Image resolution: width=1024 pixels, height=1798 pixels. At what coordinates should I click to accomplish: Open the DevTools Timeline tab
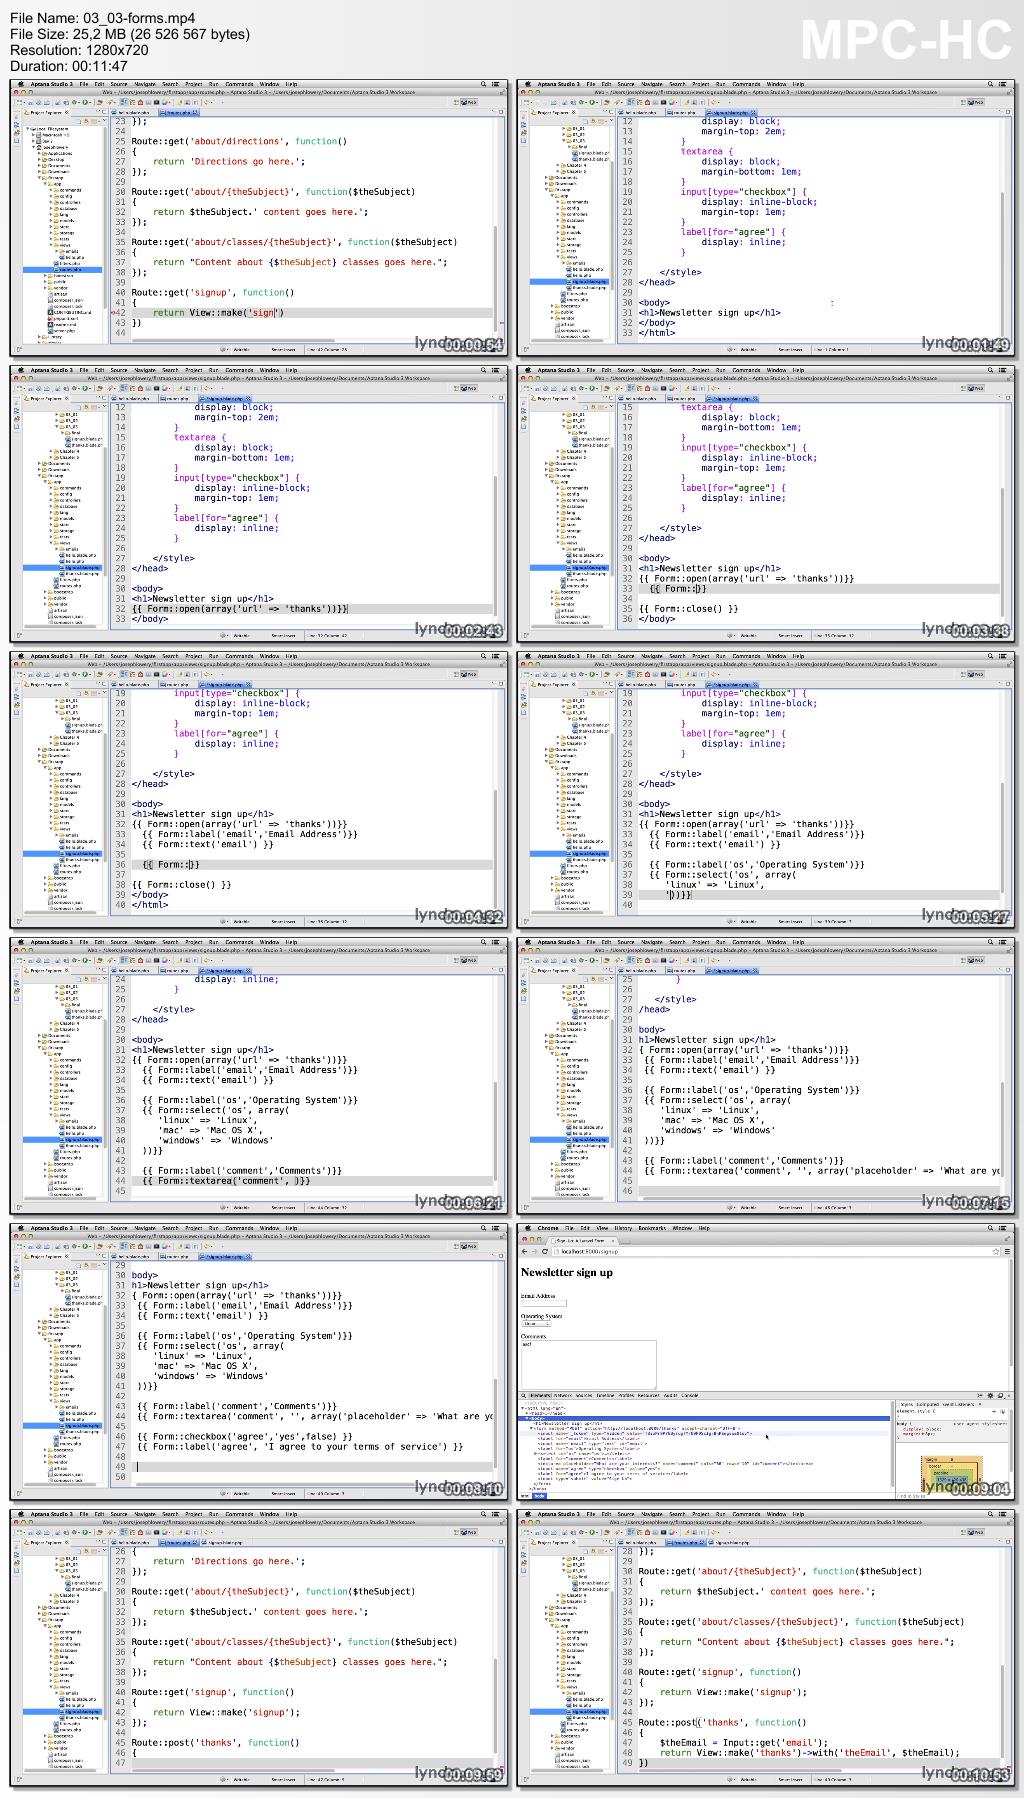tap(605, 1396)
